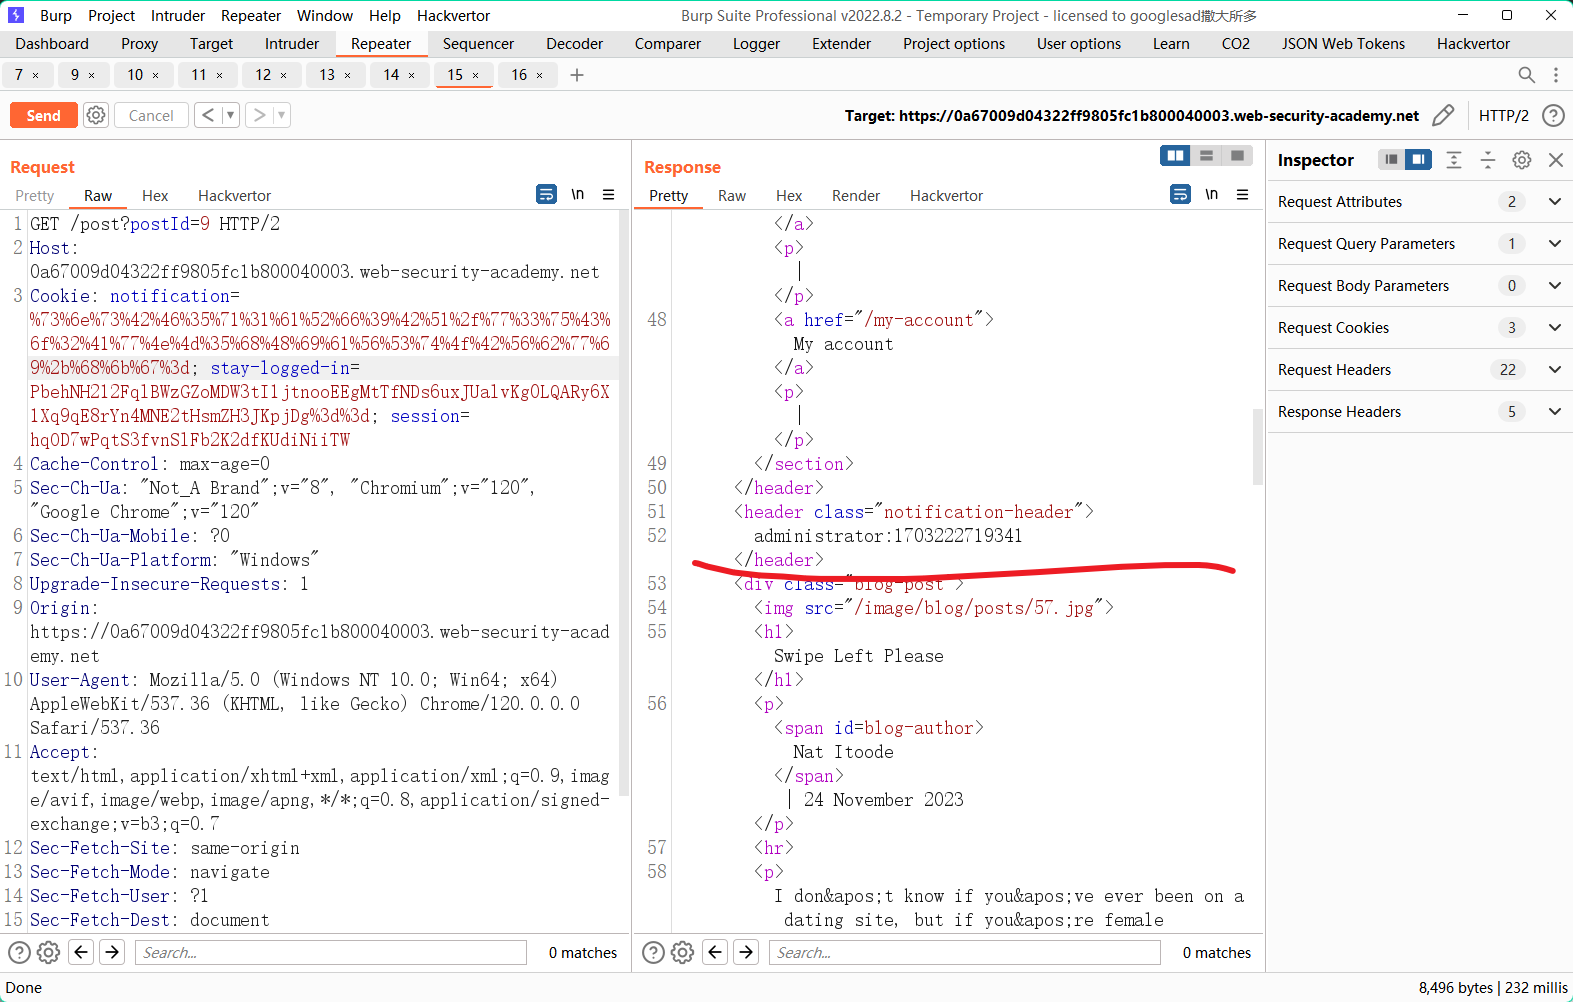Open request editor hamburger menu
1573x1002 pixels.
coord(608,194)
